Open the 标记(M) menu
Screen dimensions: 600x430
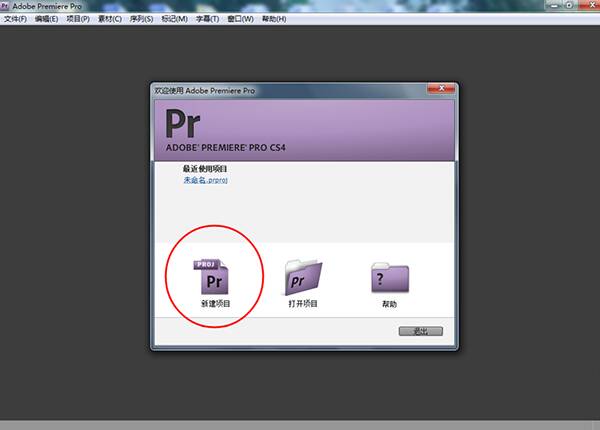pos(174,19)
